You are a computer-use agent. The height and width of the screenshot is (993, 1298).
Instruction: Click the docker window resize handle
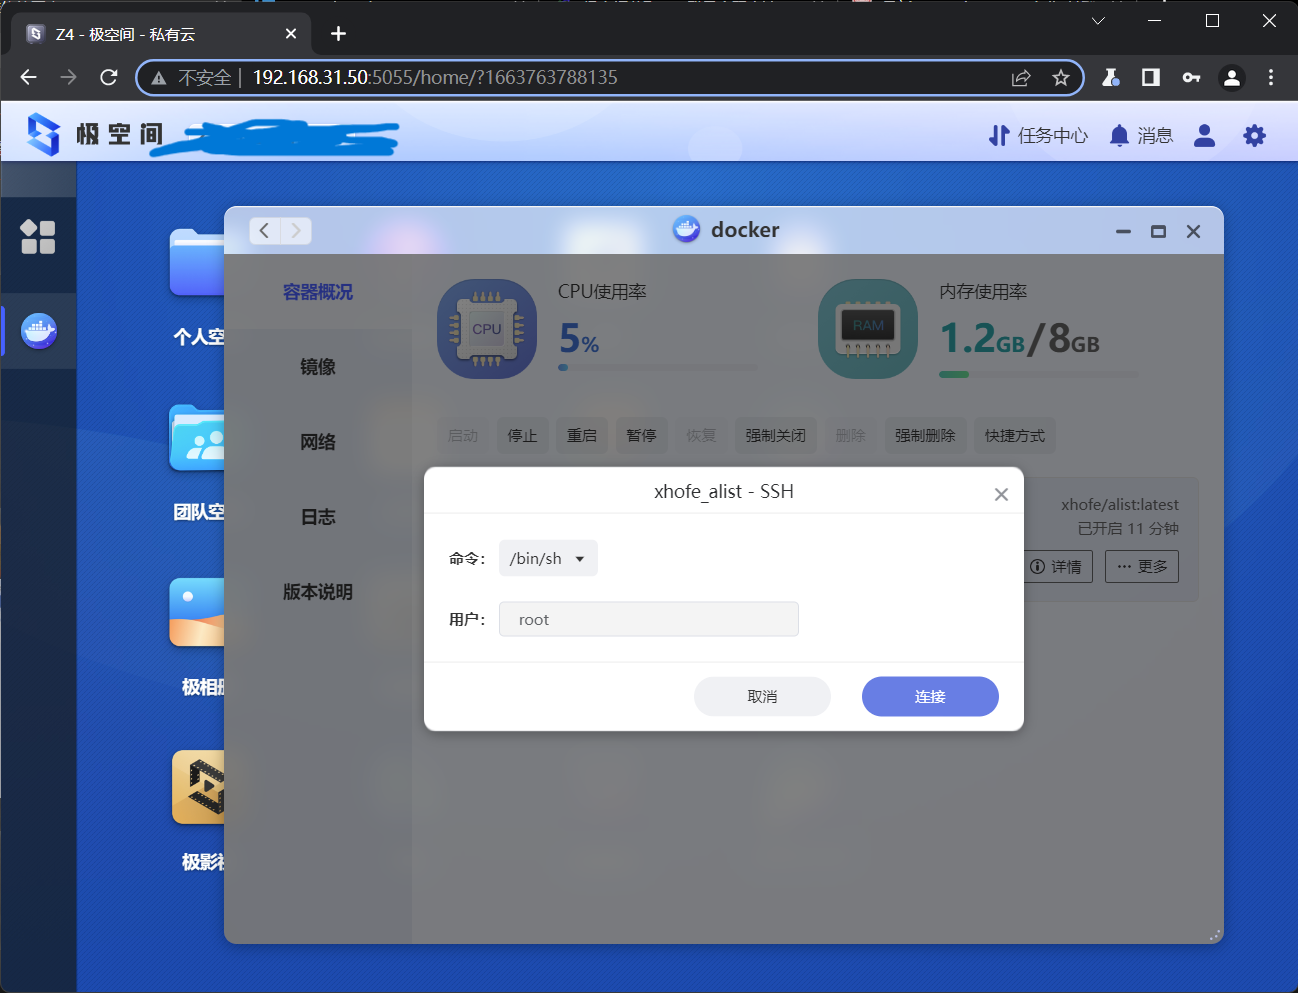pos(1215,936)
